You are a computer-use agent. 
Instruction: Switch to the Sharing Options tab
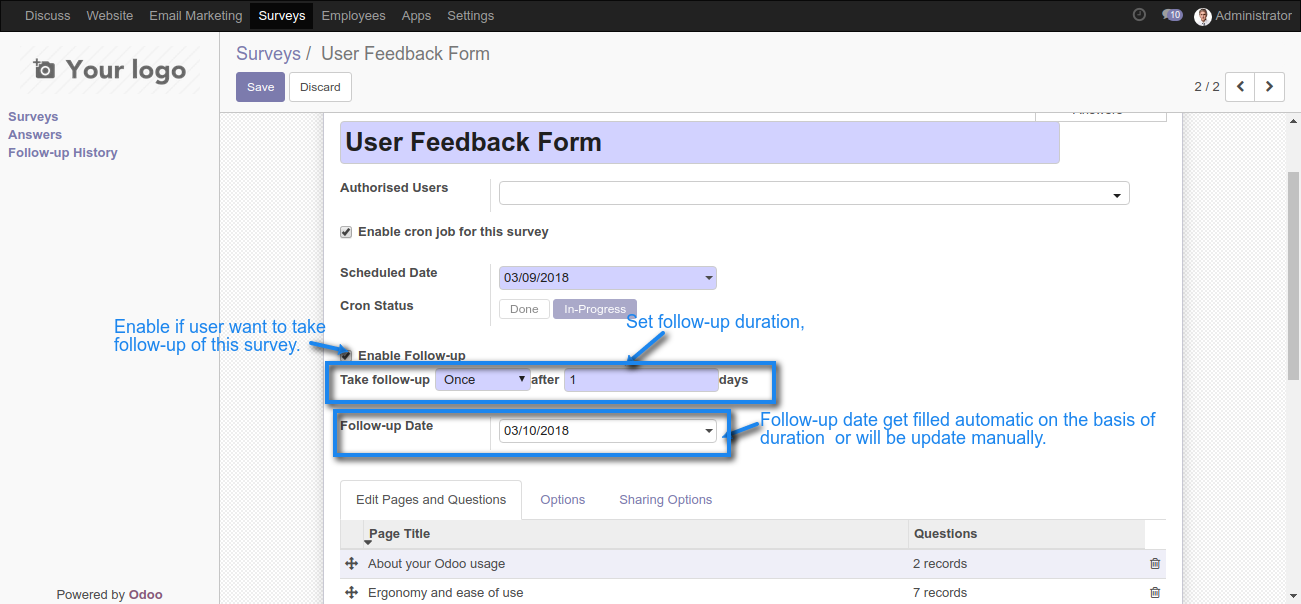[666, 500]
